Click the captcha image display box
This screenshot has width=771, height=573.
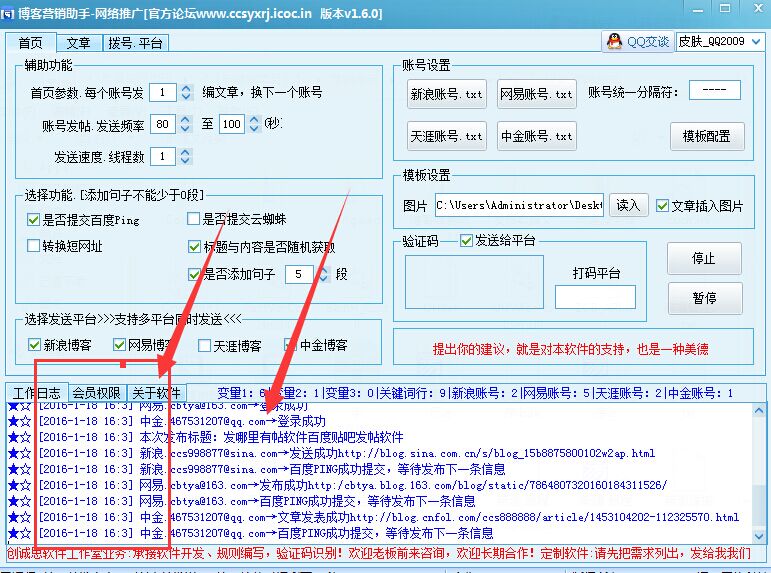(474, 282)
